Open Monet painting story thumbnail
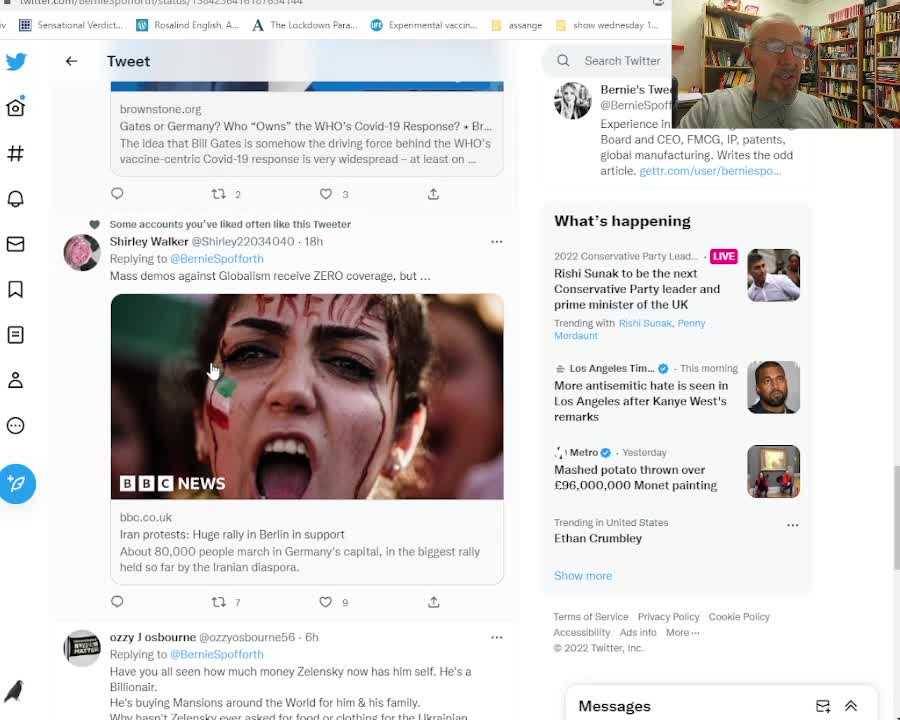 click(x=773, y=471)
